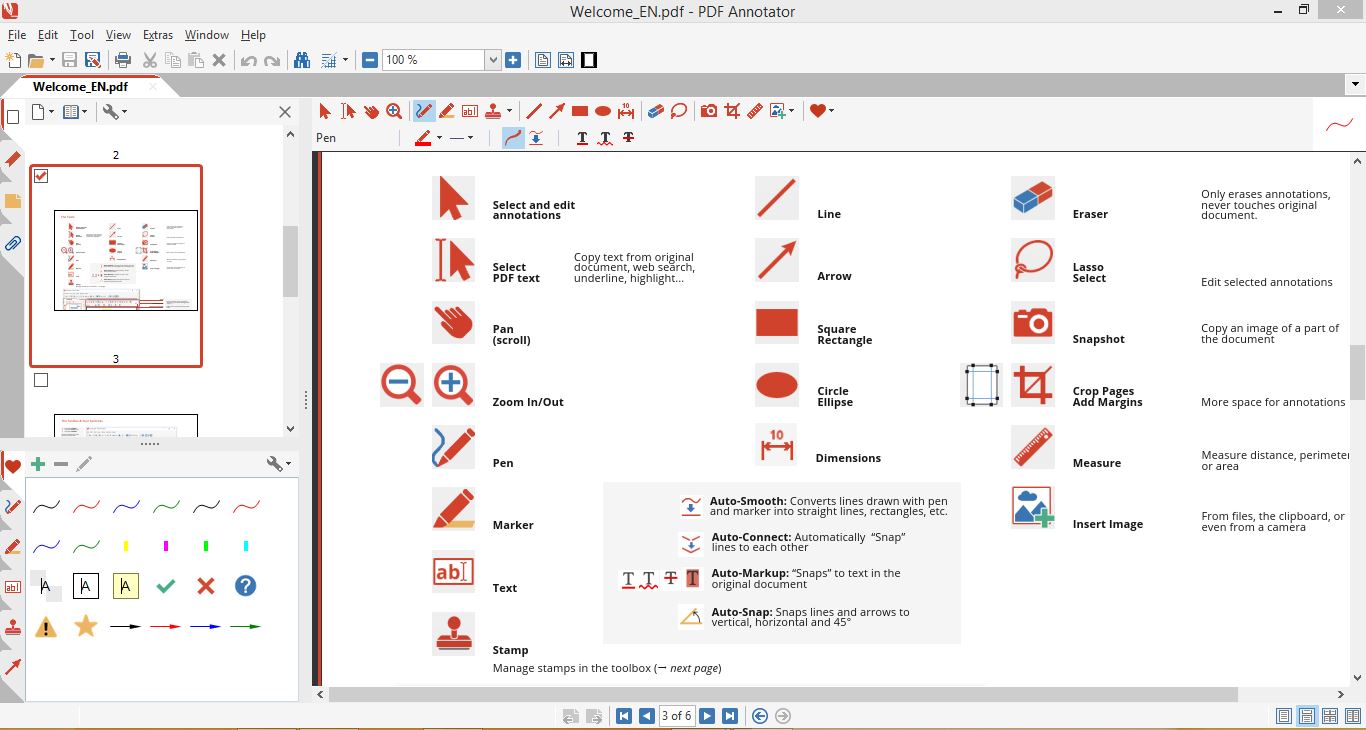This screenshot has height=730, width=1366.
Task: Open the View menu
Action: [x=118, y=35]
